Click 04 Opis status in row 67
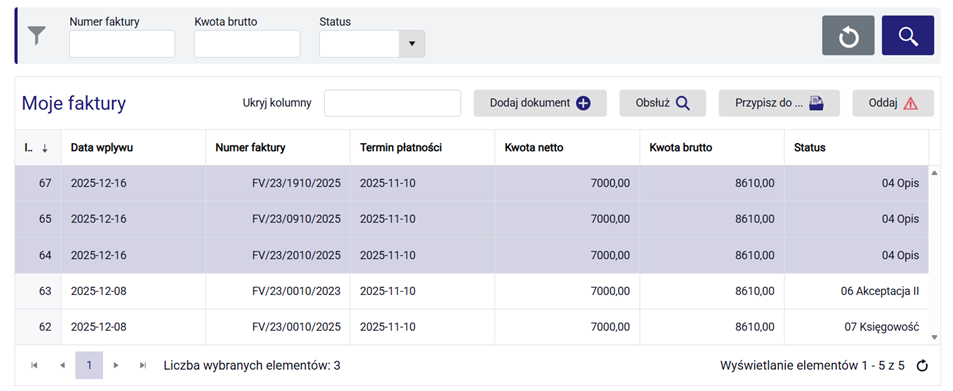The height and width of the screenshot is (391, 953). 900,183
